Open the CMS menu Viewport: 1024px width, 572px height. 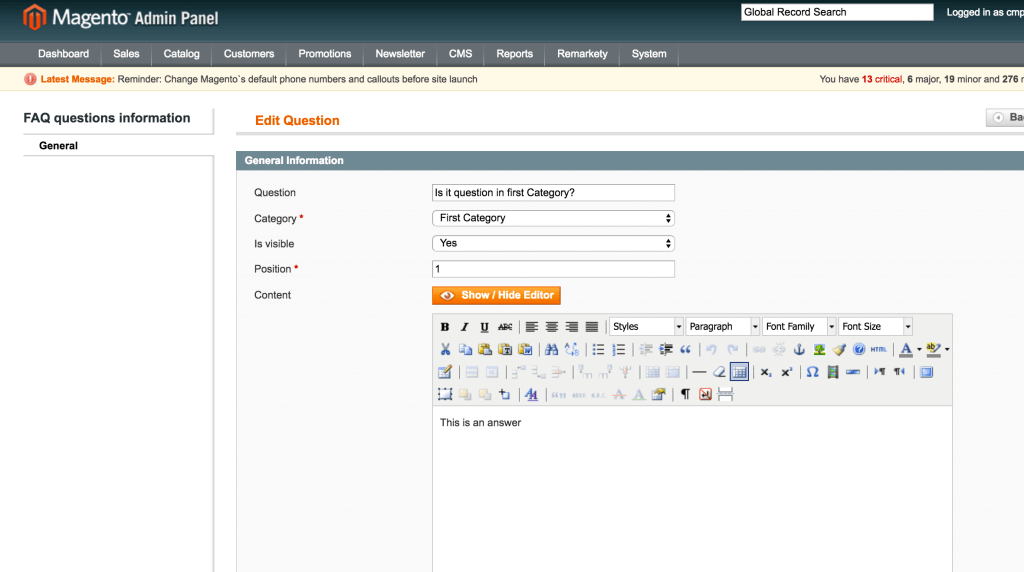click(x=460, y=54)
